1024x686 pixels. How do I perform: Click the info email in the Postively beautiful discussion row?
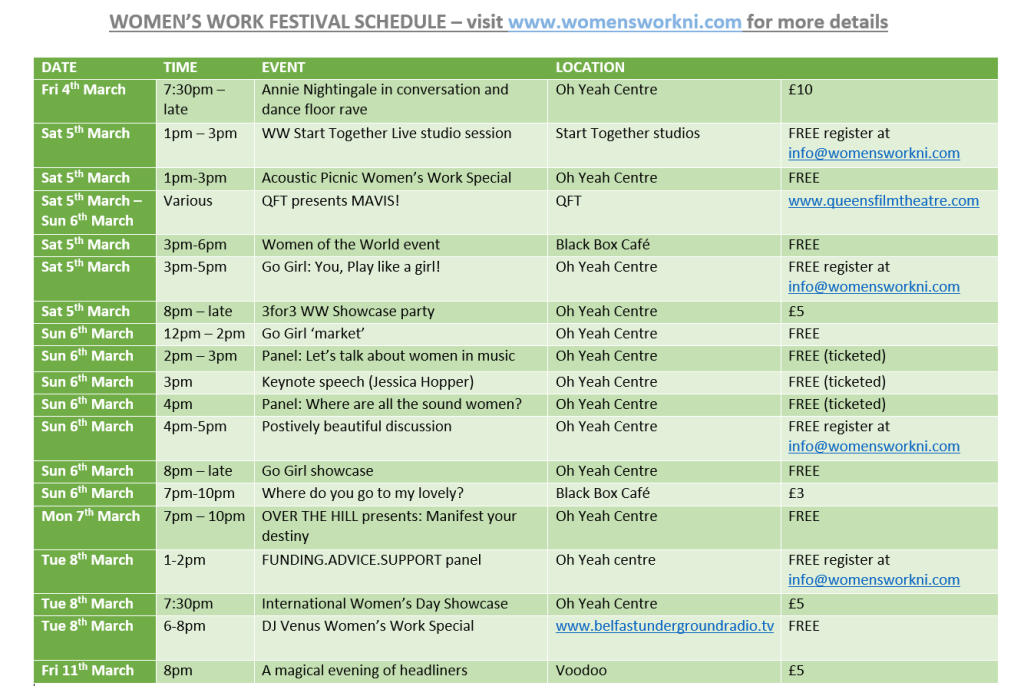[874, 446]
